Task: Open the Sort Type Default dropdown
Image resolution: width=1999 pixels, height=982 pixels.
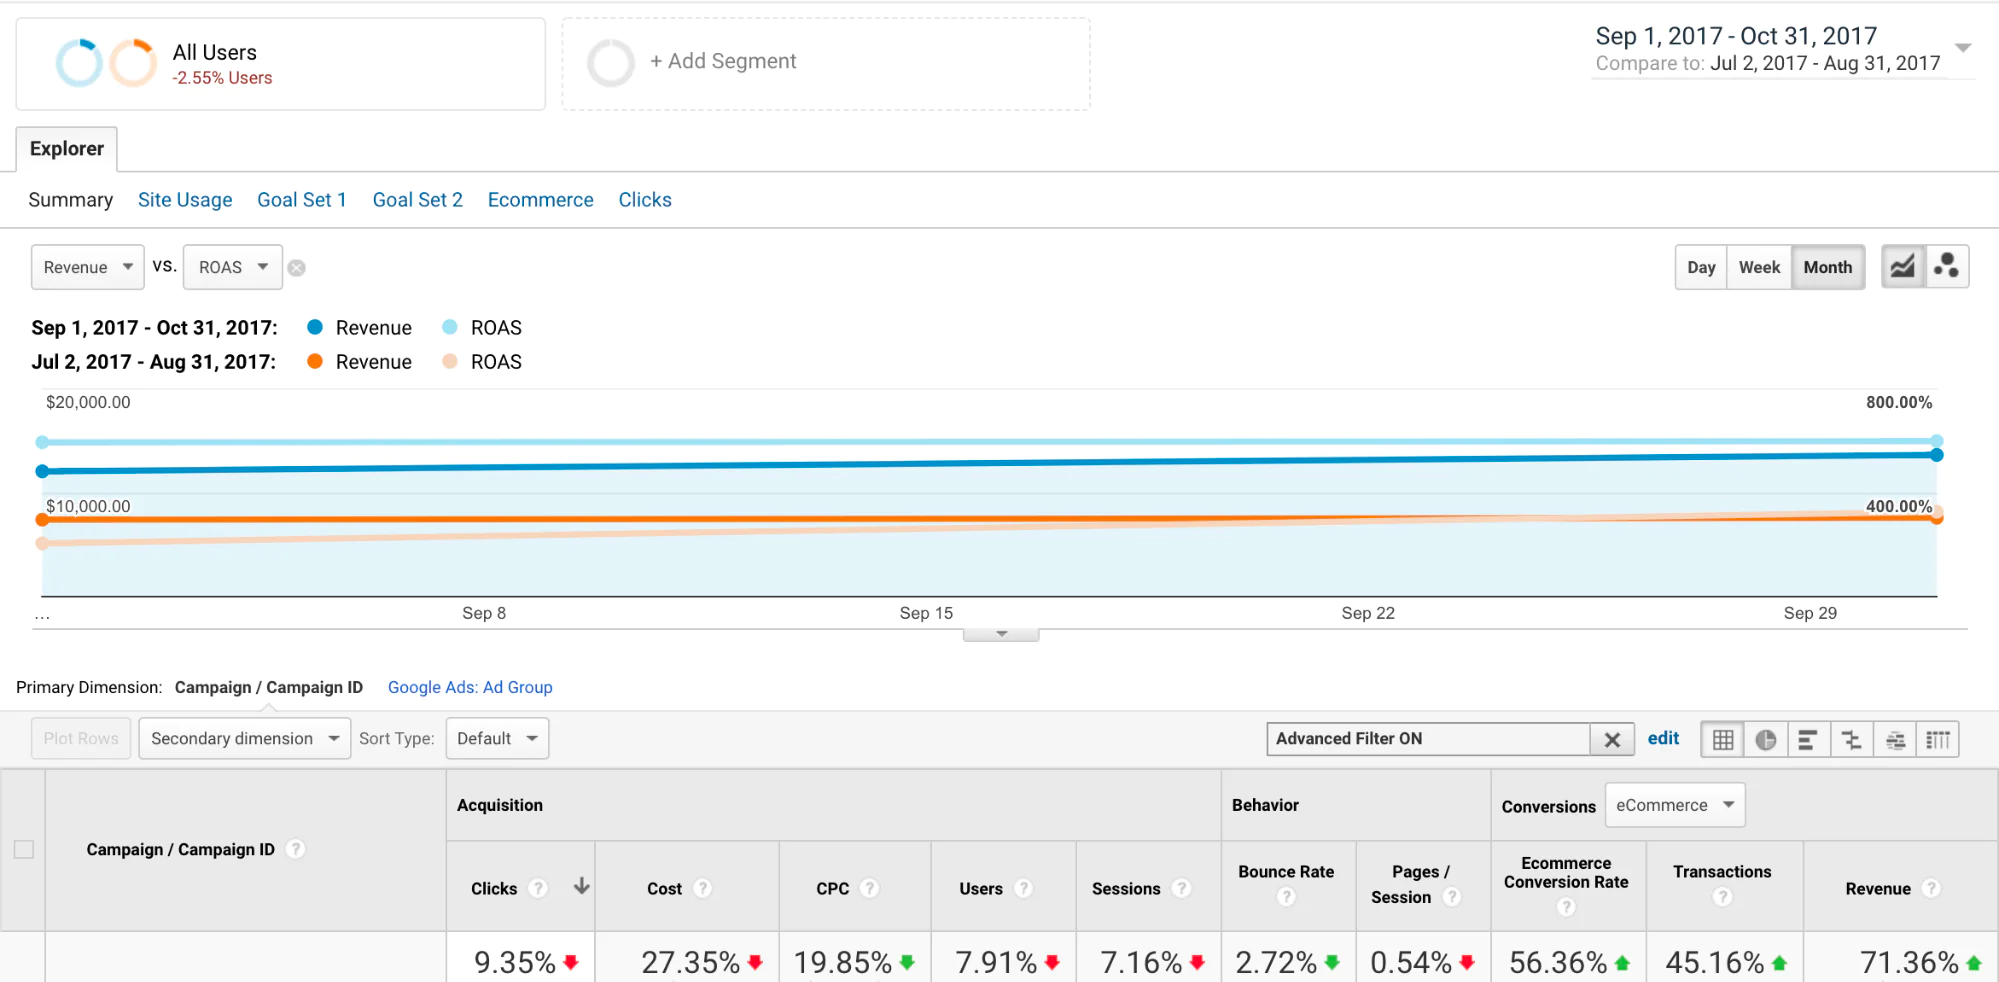Action: pos(497,738)
